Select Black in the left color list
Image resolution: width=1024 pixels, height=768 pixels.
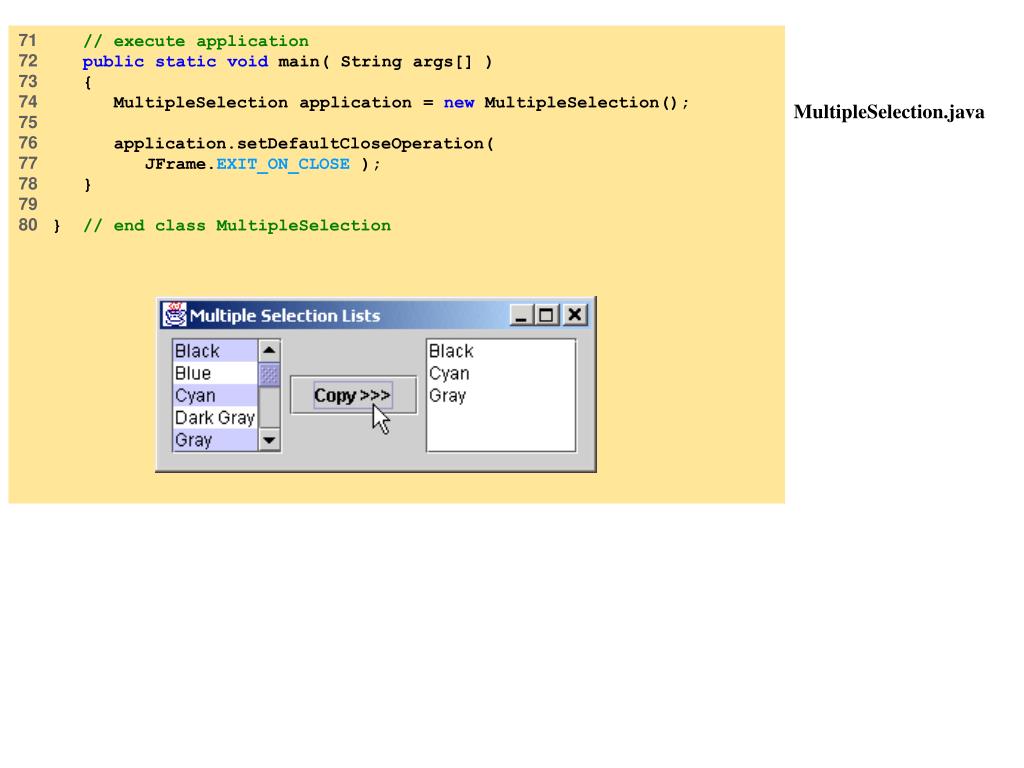click(216, 351)
